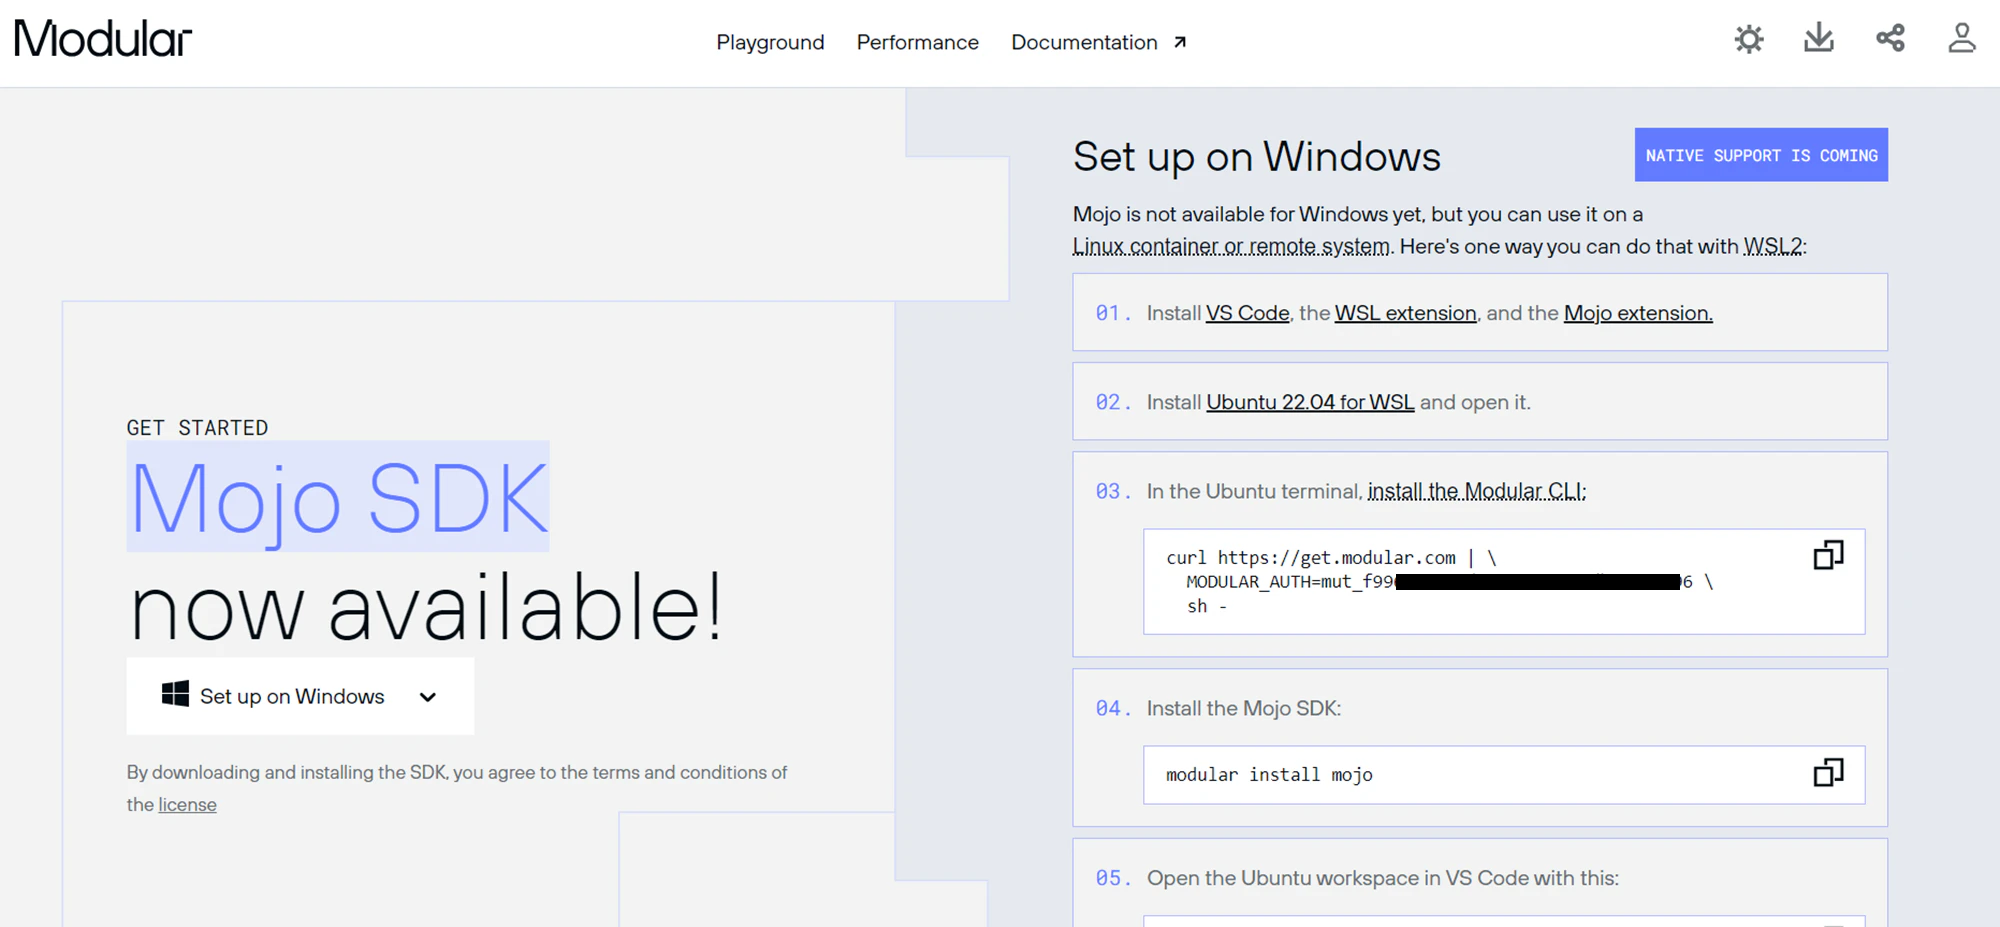Click the curl https://get.modular.com code line
The width and height of the screenshot is (2000, 927).
coord(1331,558)
